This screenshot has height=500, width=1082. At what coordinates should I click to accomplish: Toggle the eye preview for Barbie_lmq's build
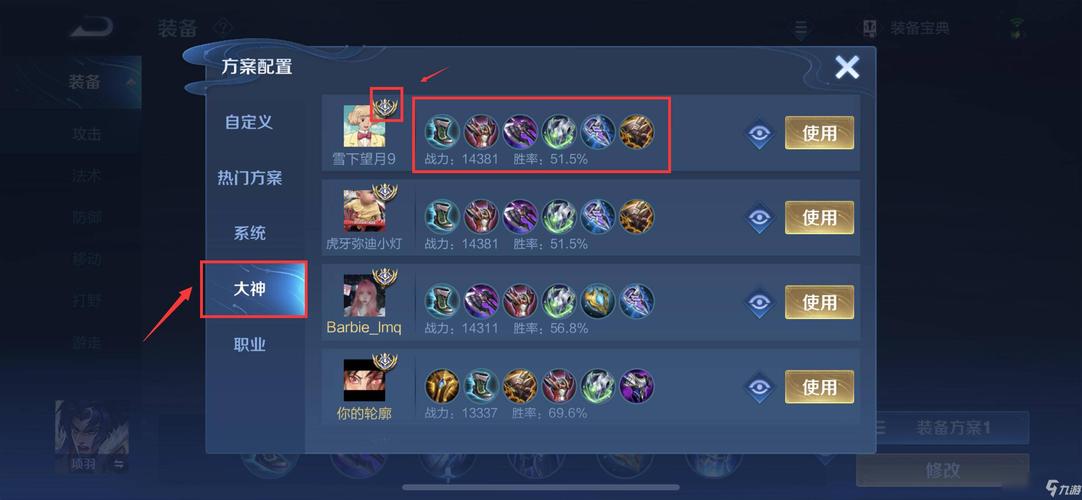pyautogui.click(x=760, y=303)
